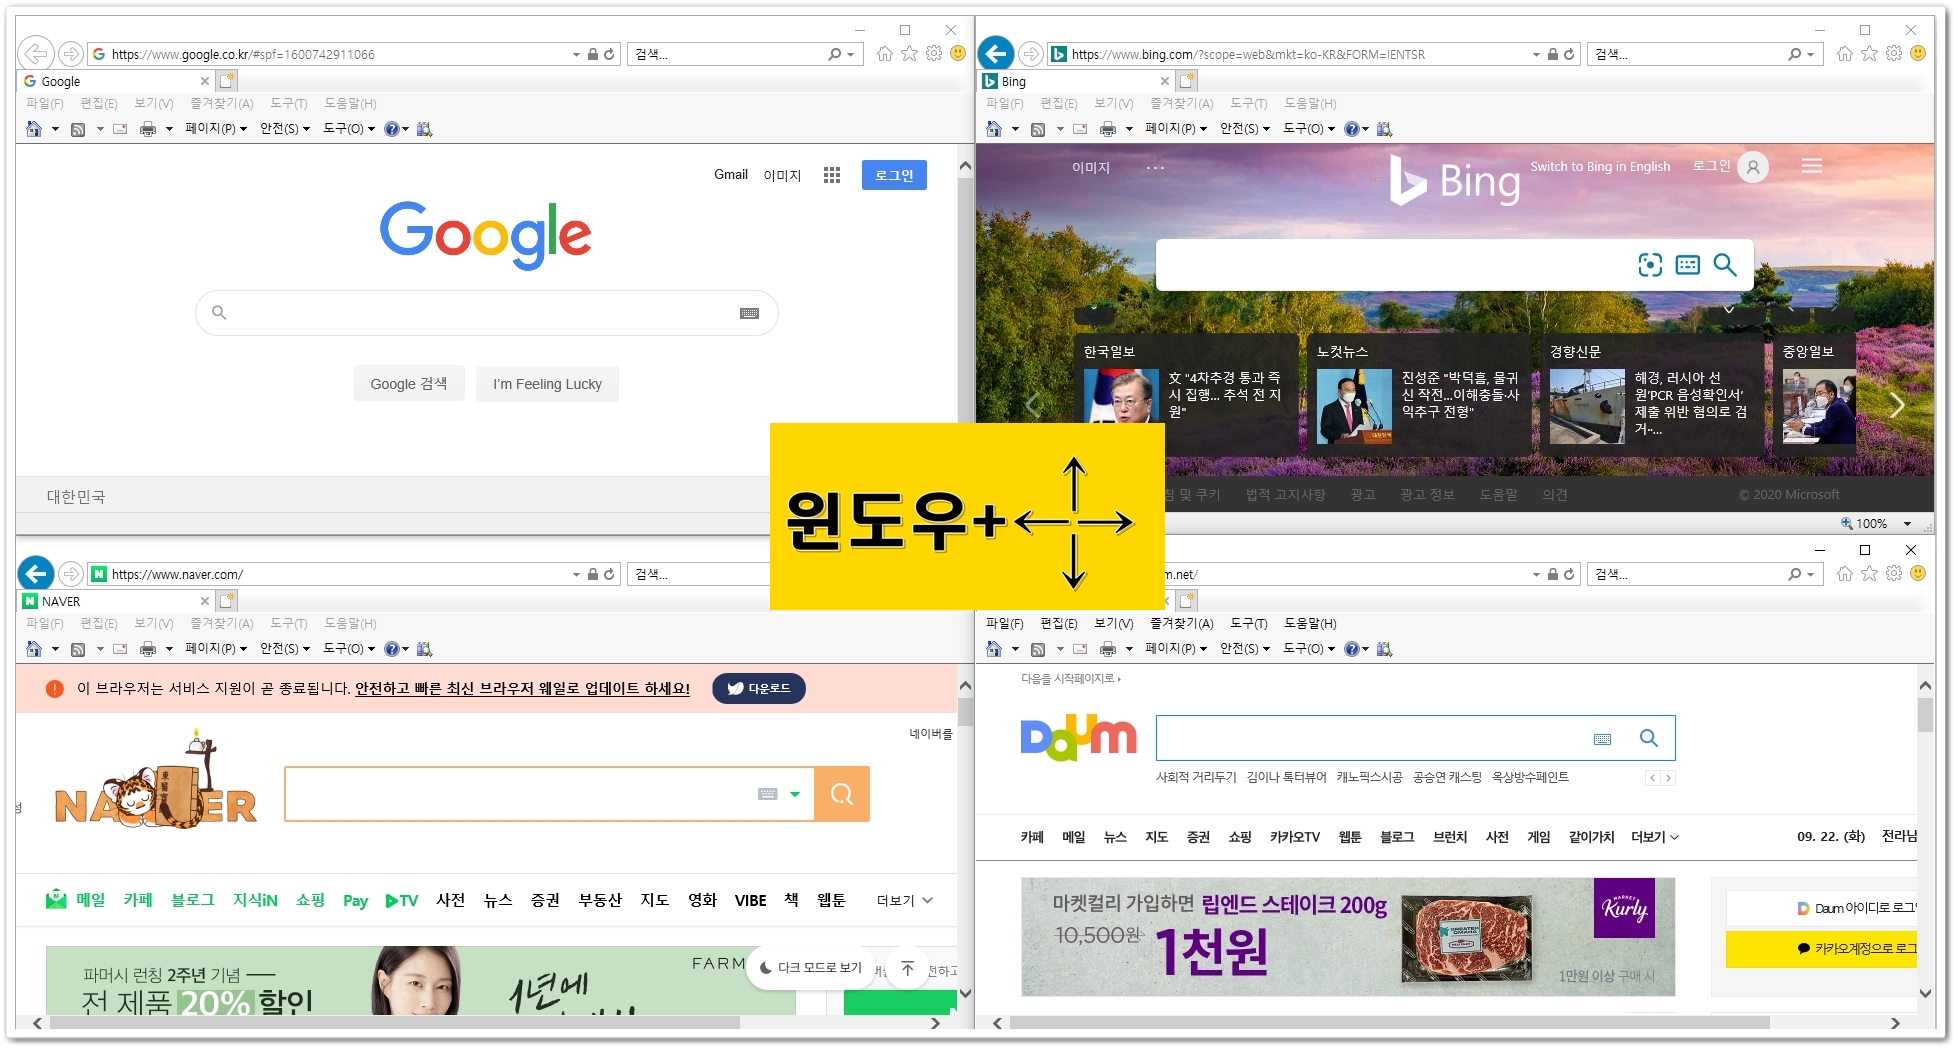Click Google 로그인 button
Viewport: 1958px width, 1050px height.
[894, 175]
